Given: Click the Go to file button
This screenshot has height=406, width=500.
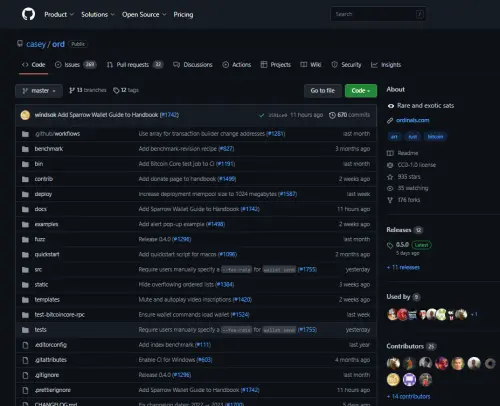Looking at the screenshot, I should point(323,91).
